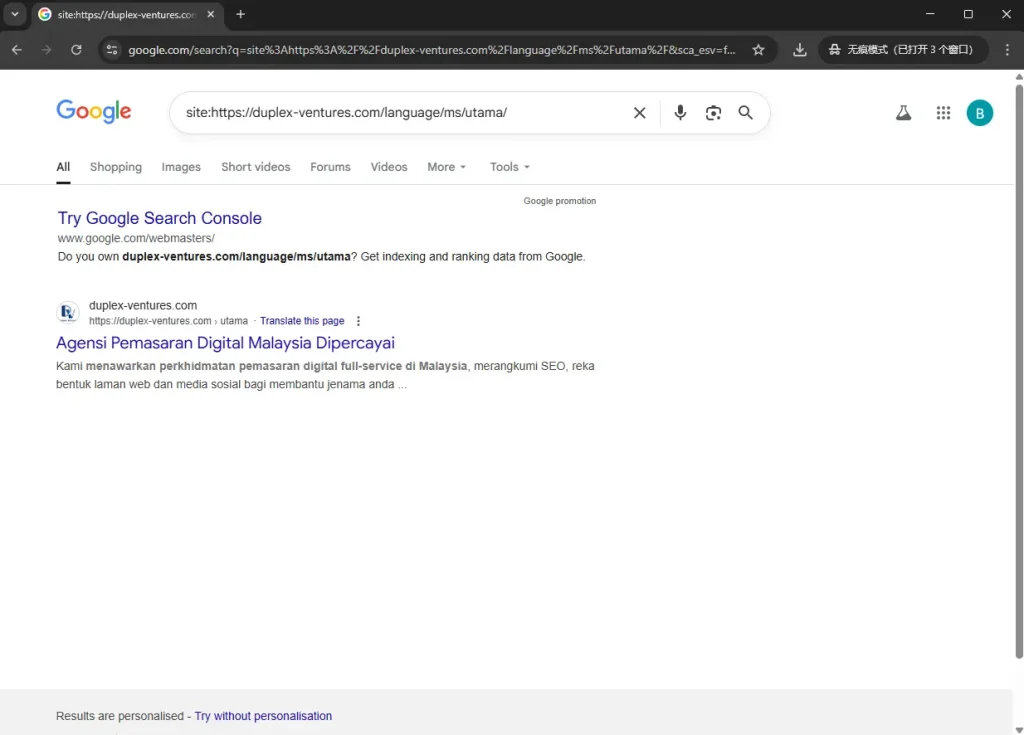The height and width of the screenshot is (735, 1024).
Task: Open the Google apps grid icon
Action: click(942, 113)
